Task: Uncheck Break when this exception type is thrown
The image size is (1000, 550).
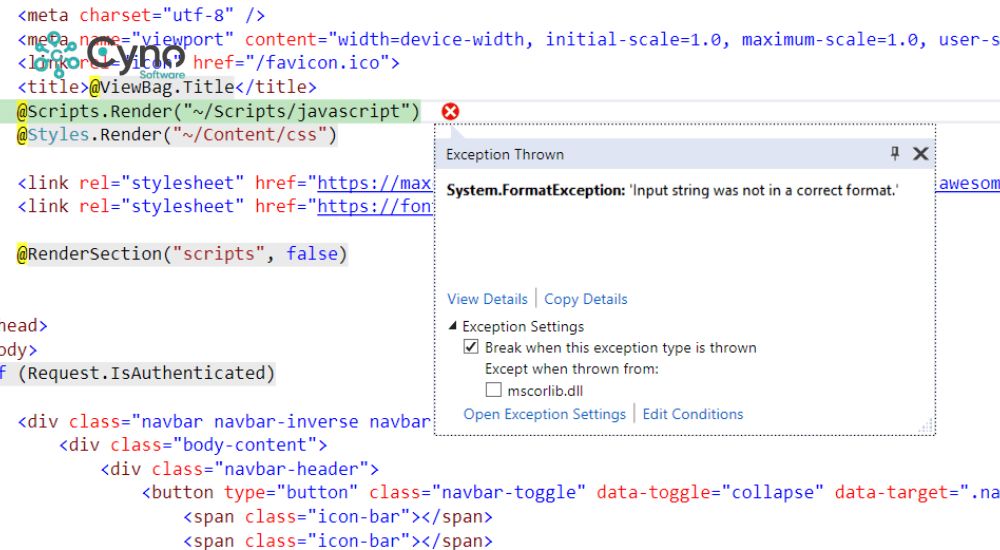Action: point(471,348)
